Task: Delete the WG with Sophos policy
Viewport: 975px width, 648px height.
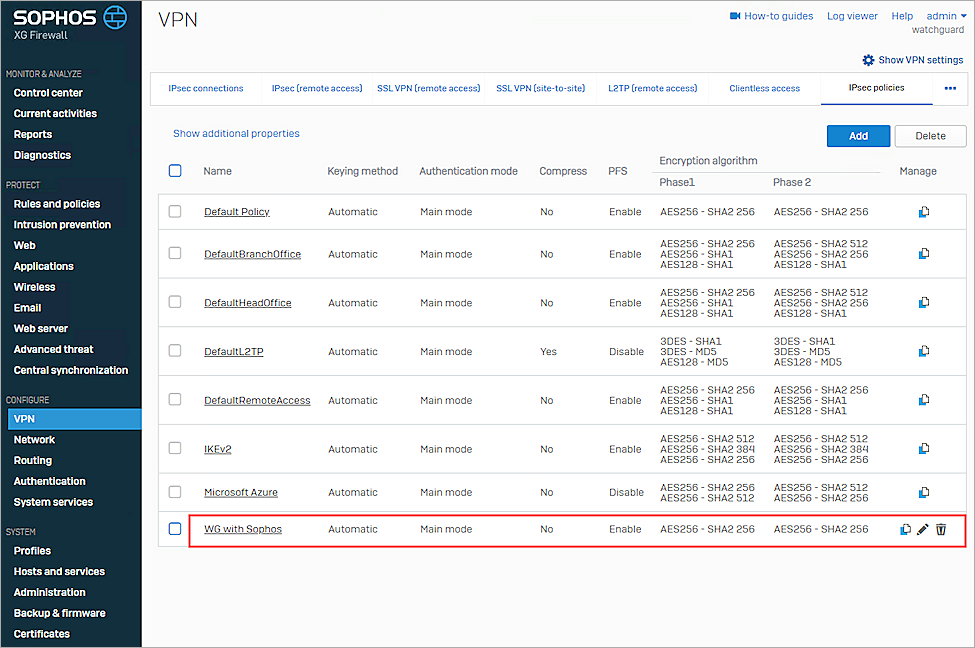Action: (940, 529)
